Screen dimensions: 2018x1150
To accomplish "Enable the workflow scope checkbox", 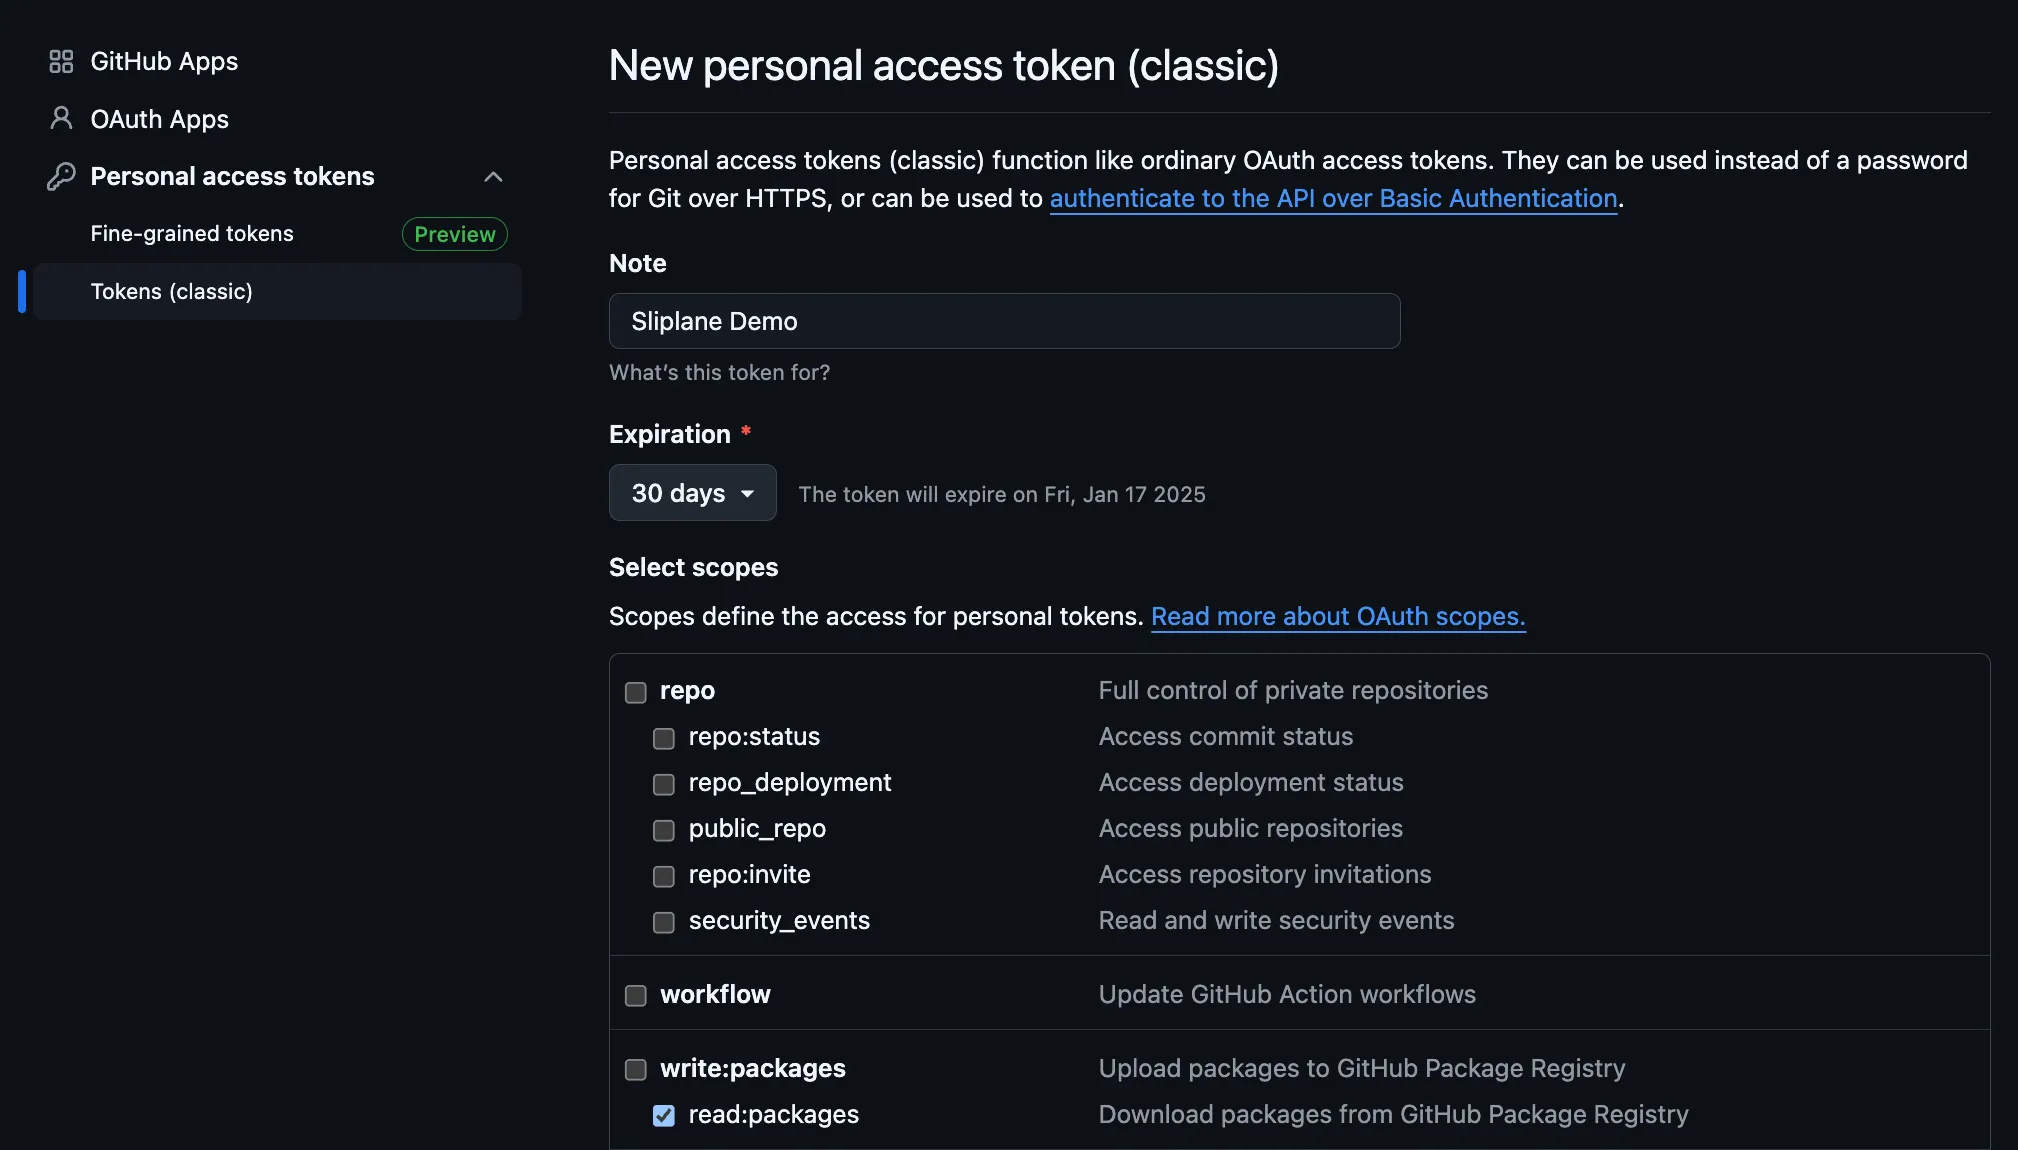I will tap(636, 996).
